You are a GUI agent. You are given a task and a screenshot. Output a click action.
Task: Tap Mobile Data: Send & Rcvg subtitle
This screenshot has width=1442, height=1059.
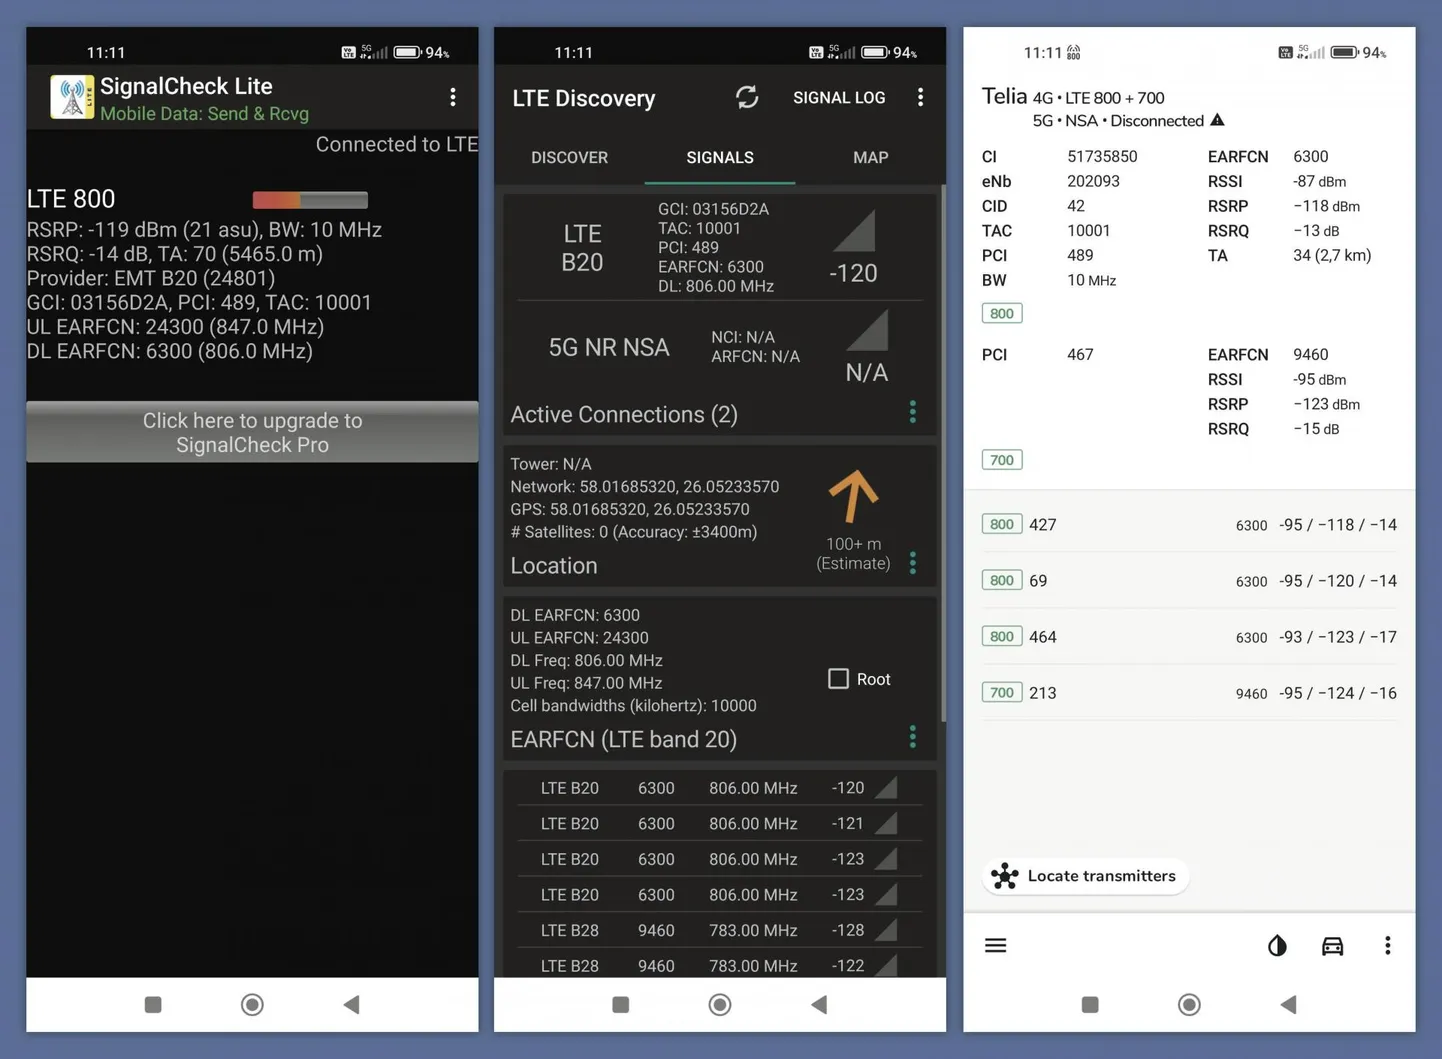pos(204,114)
